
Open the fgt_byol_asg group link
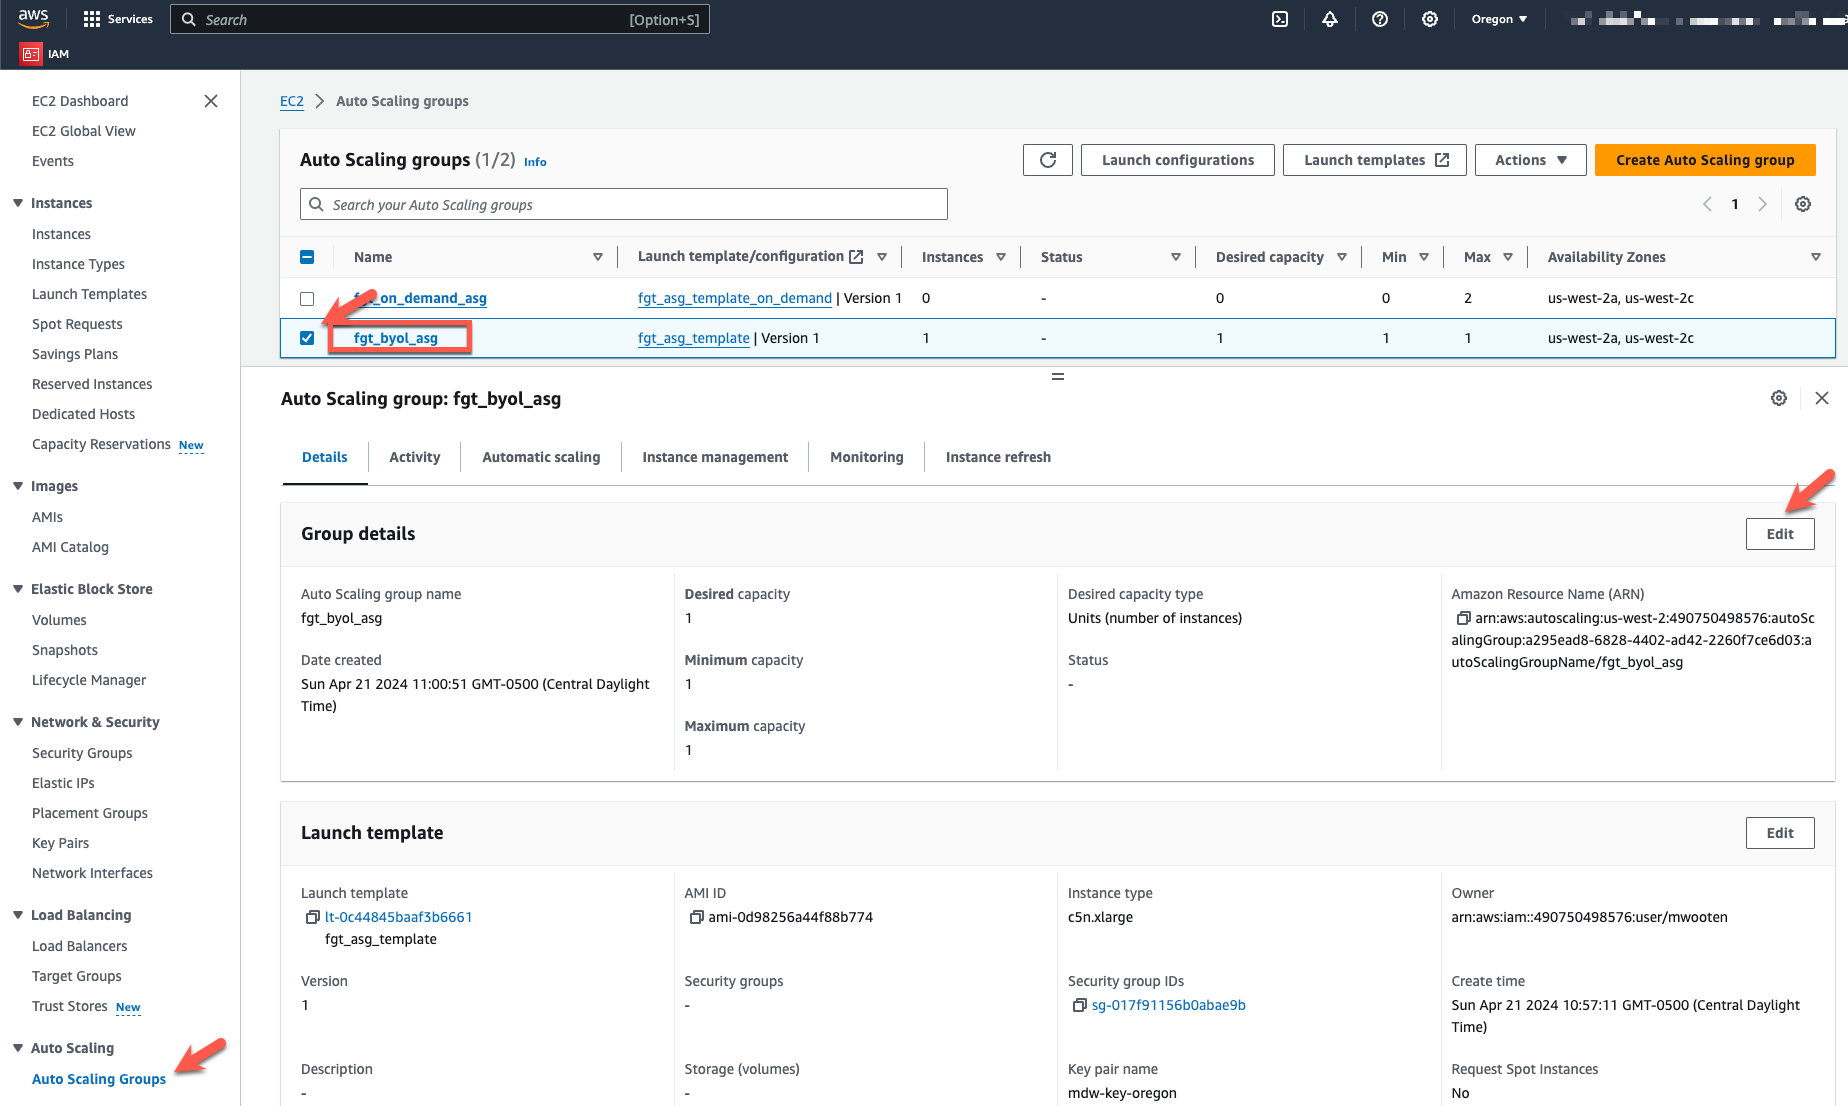point(396,338)
